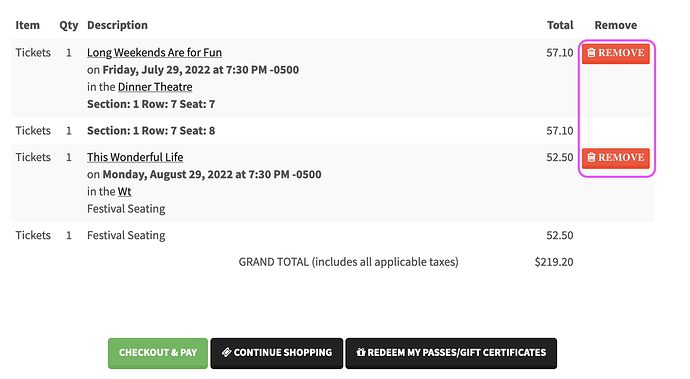Click the Item column header
The image size is (690, 379).
tap(27, 25)
